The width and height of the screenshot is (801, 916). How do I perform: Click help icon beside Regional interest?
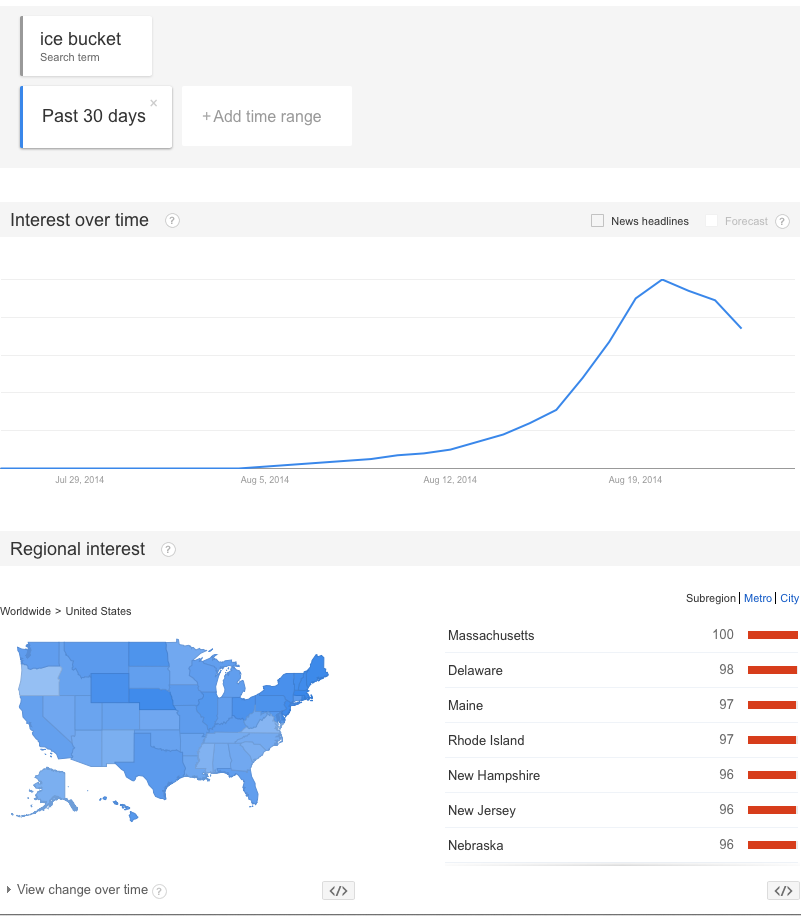[x=168, y=550]
